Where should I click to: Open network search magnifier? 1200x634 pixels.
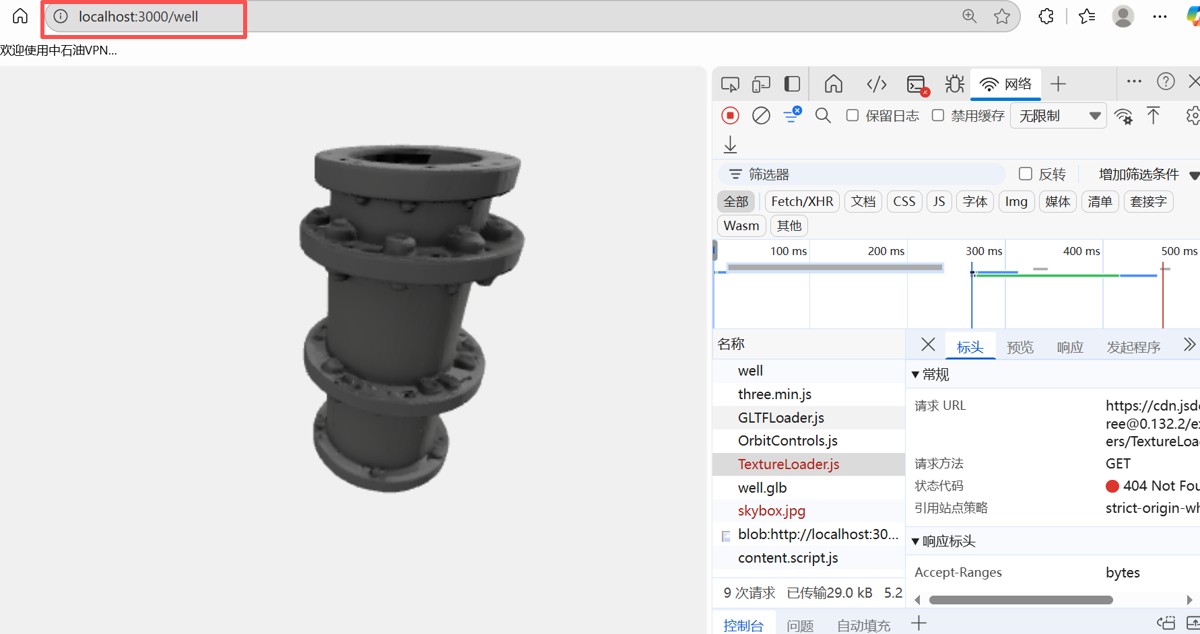[823, 116]
